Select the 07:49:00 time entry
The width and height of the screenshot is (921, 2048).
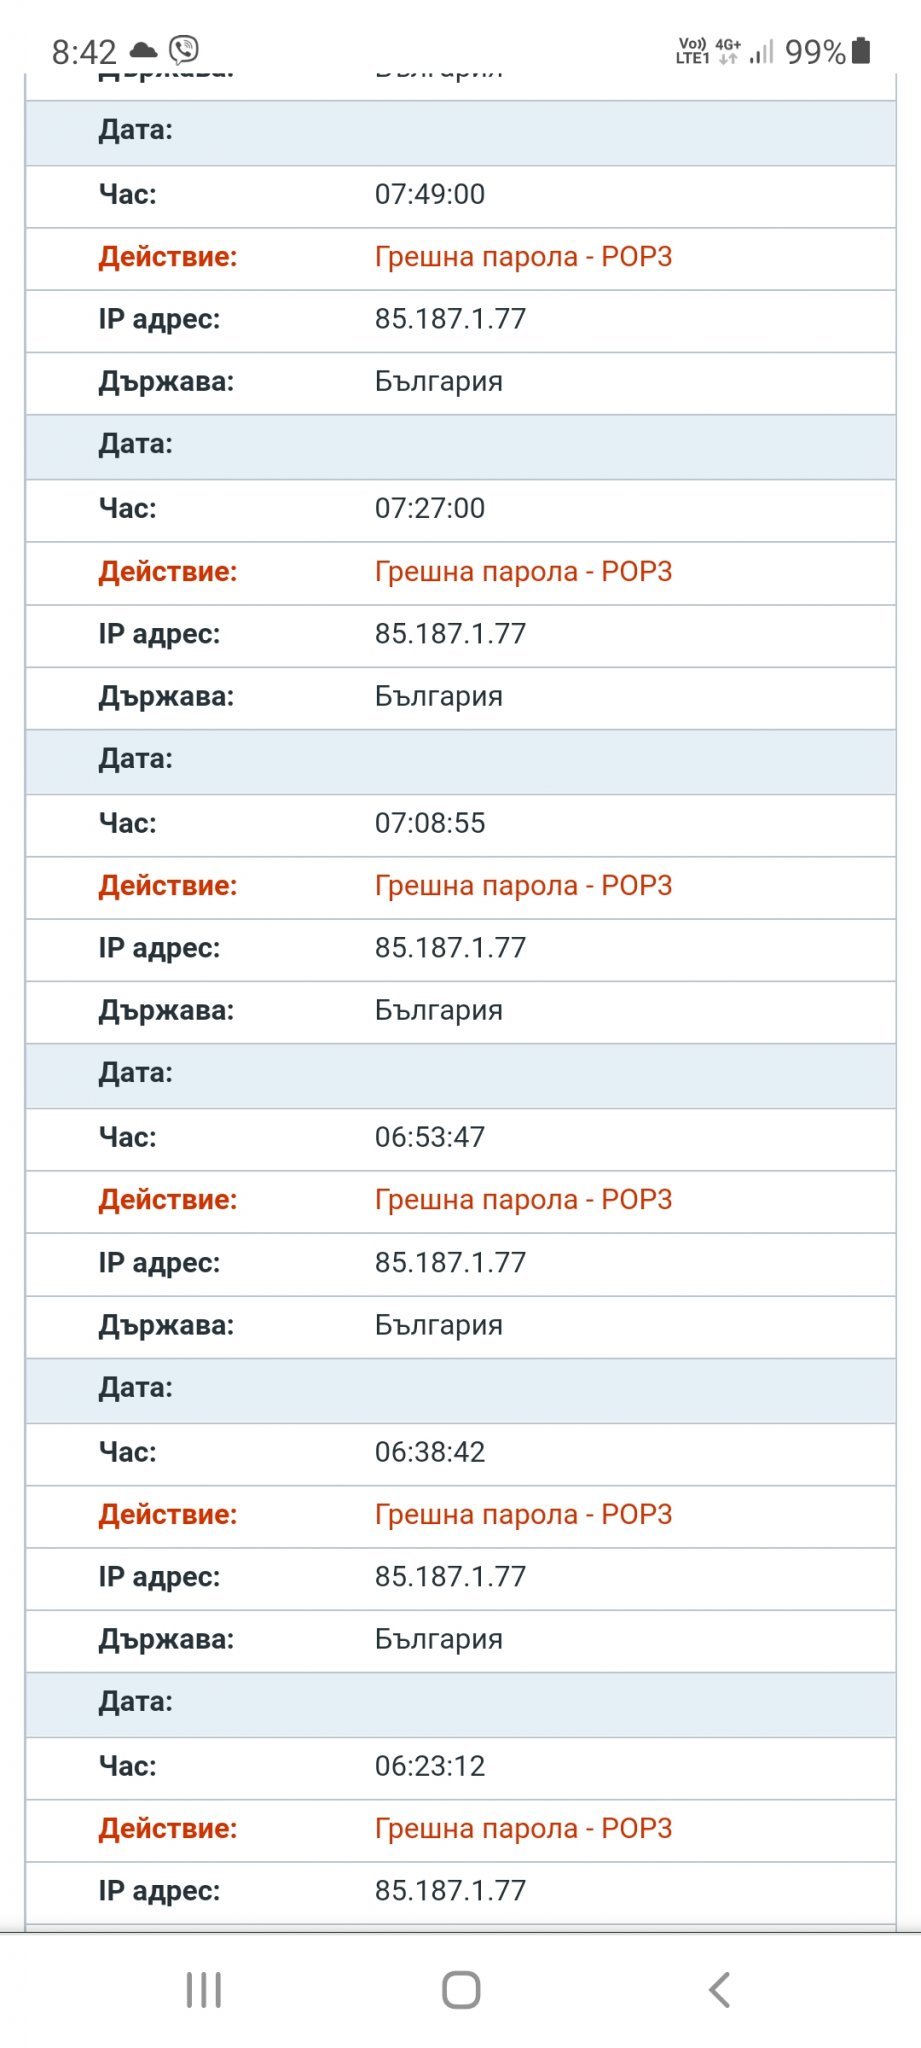pos(430,194)
